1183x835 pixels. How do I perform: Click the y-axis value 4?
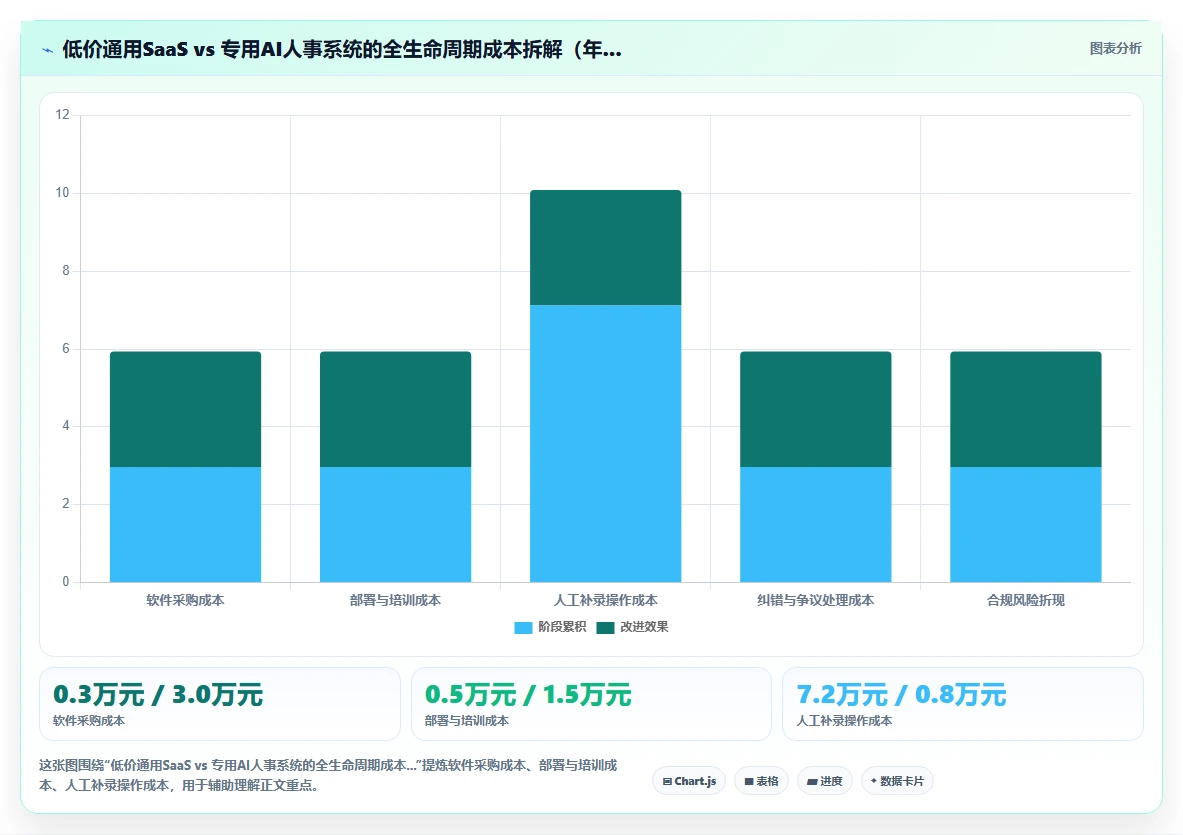tap(66, 425)
